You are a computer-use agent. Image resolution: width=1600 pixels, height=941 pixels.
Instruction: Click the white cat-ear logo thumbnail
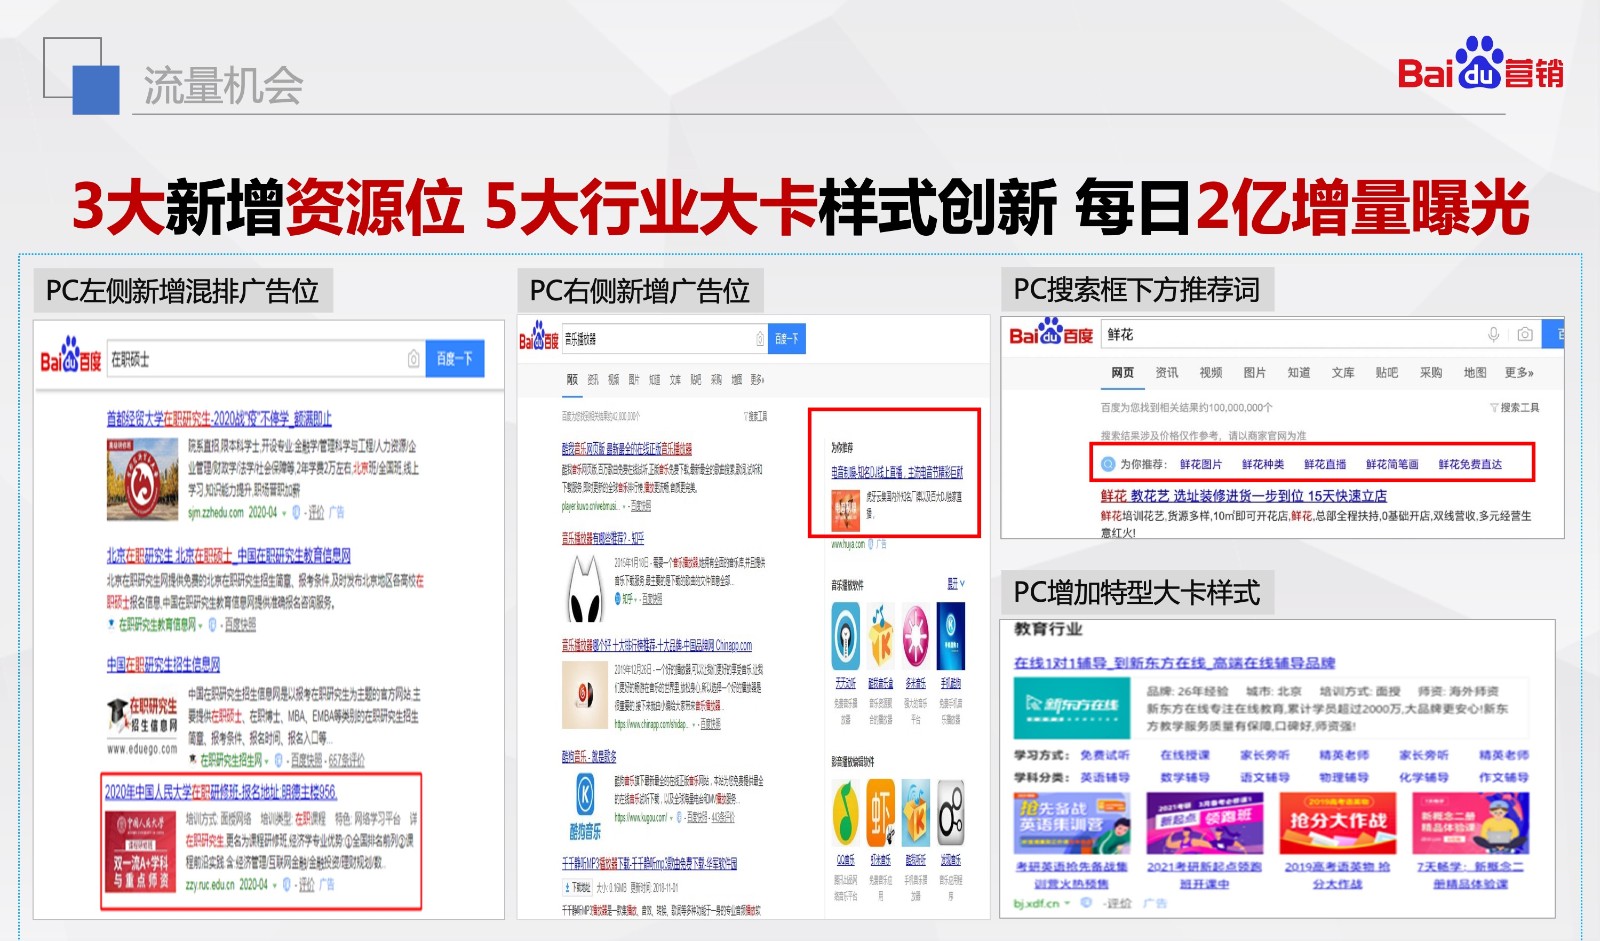click(585, 590)
